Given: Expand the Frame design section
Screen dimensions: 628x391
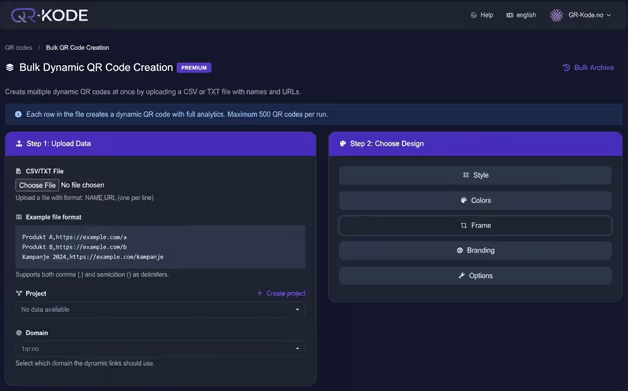Looking at the screenshot, I should pos(475,226).
